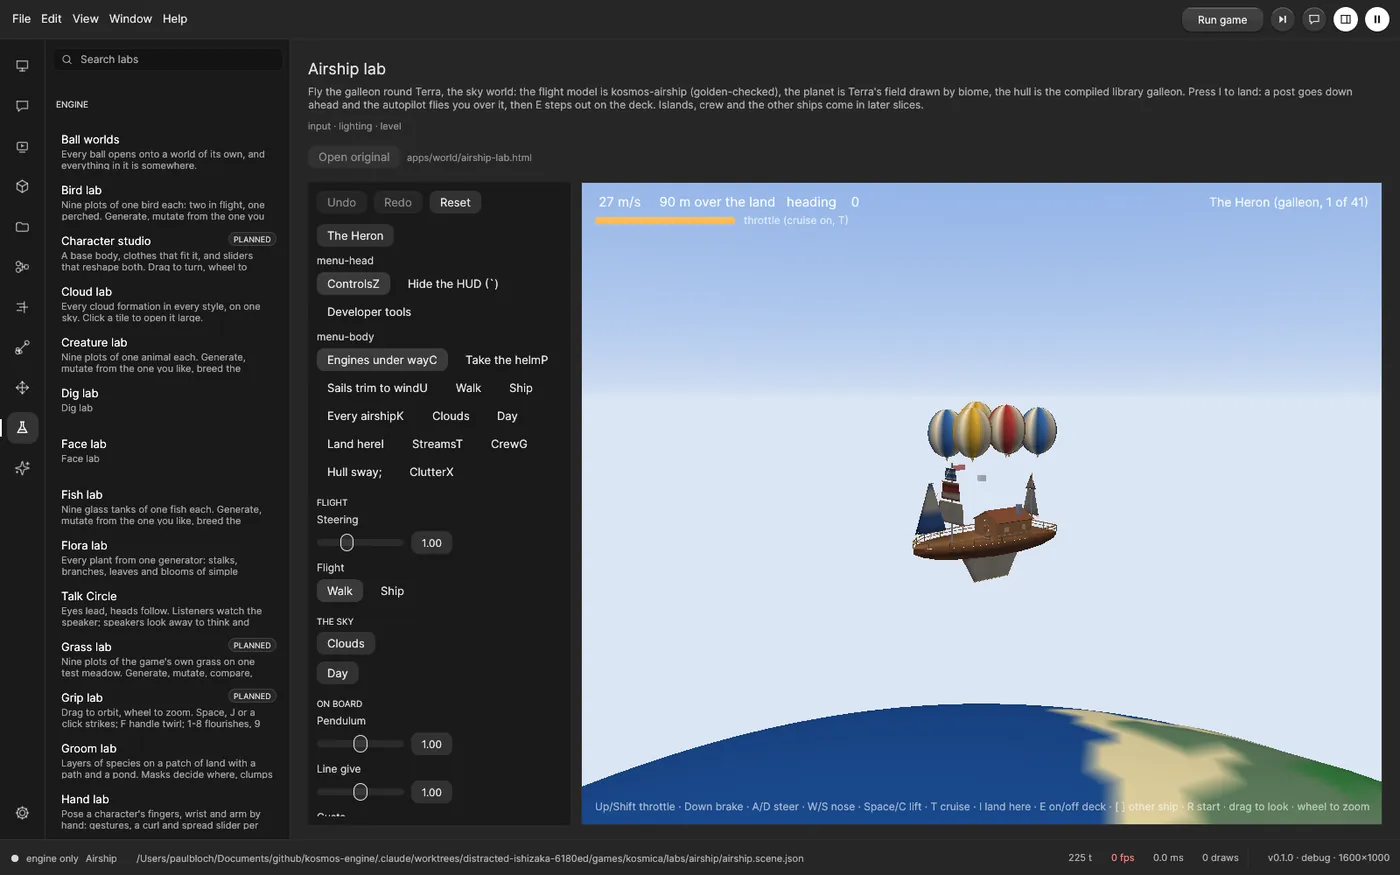Click the monitor icon at top of sidebar
The height and width of the screenshot is (875, 1400).
(x=22, y=66)
